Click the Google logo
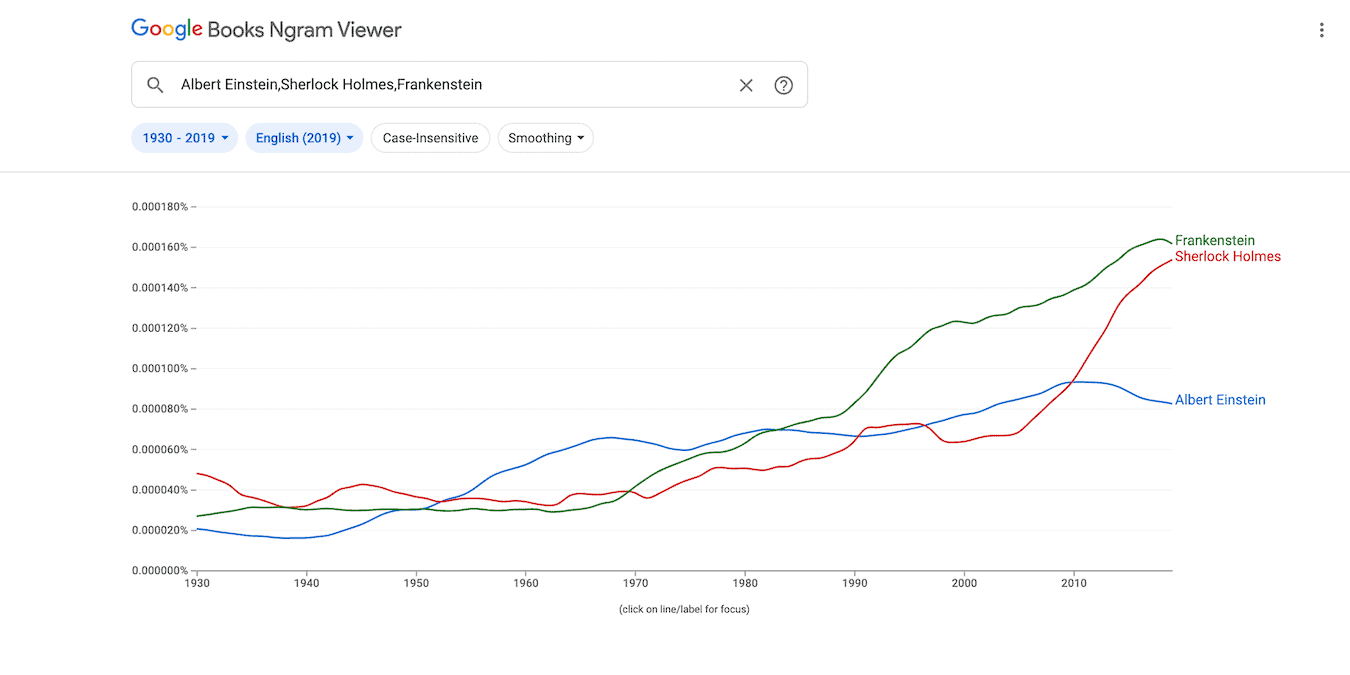The image size is (1350, 675). point(166,28)
